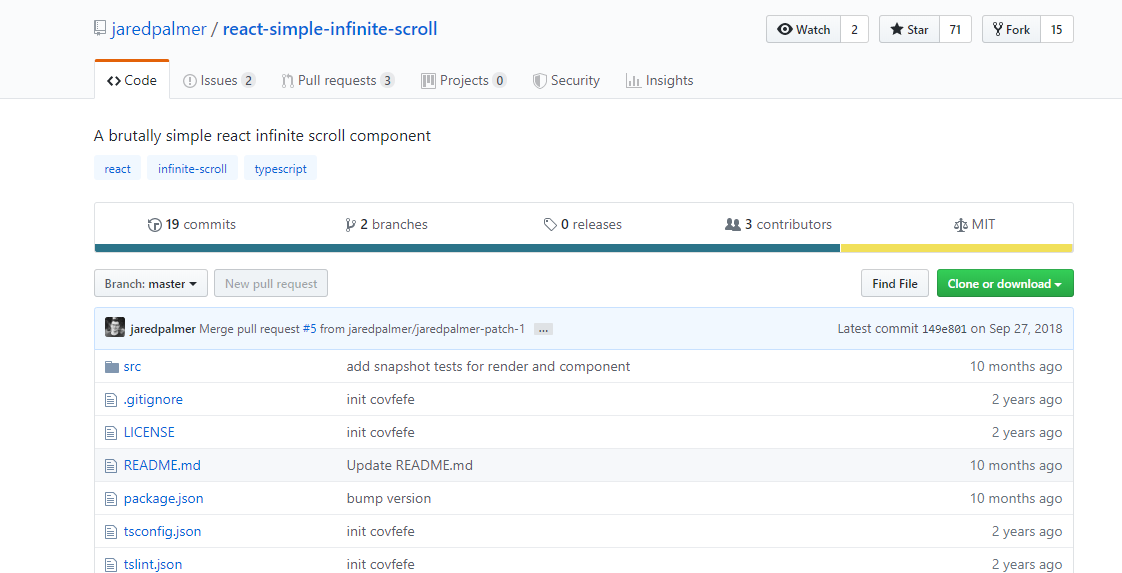This screenshot has width=1122, height=573.
Task: Click the file icon next to LICENSE
Action: click(111, 433)
